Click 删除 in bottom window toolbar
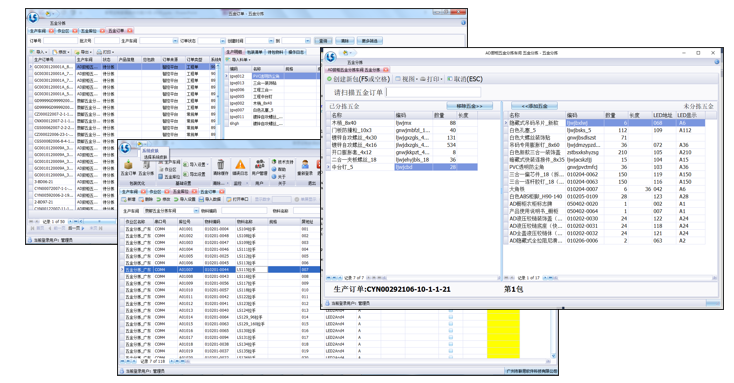 click(147, 199)
